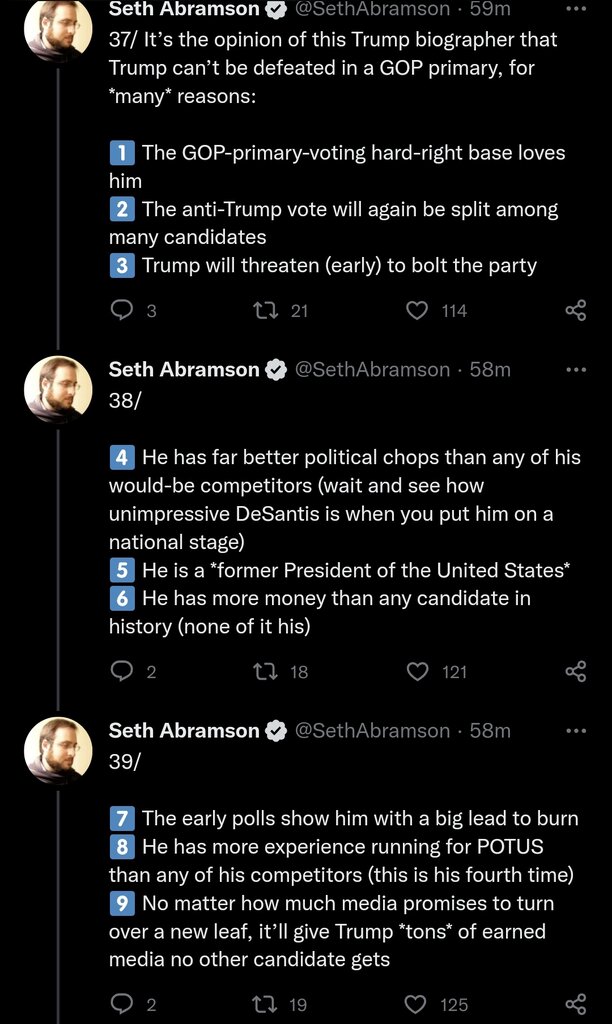612x1024 pixels.
Task: Open more options menu on tweet 39/
Action: coord(575,730)
